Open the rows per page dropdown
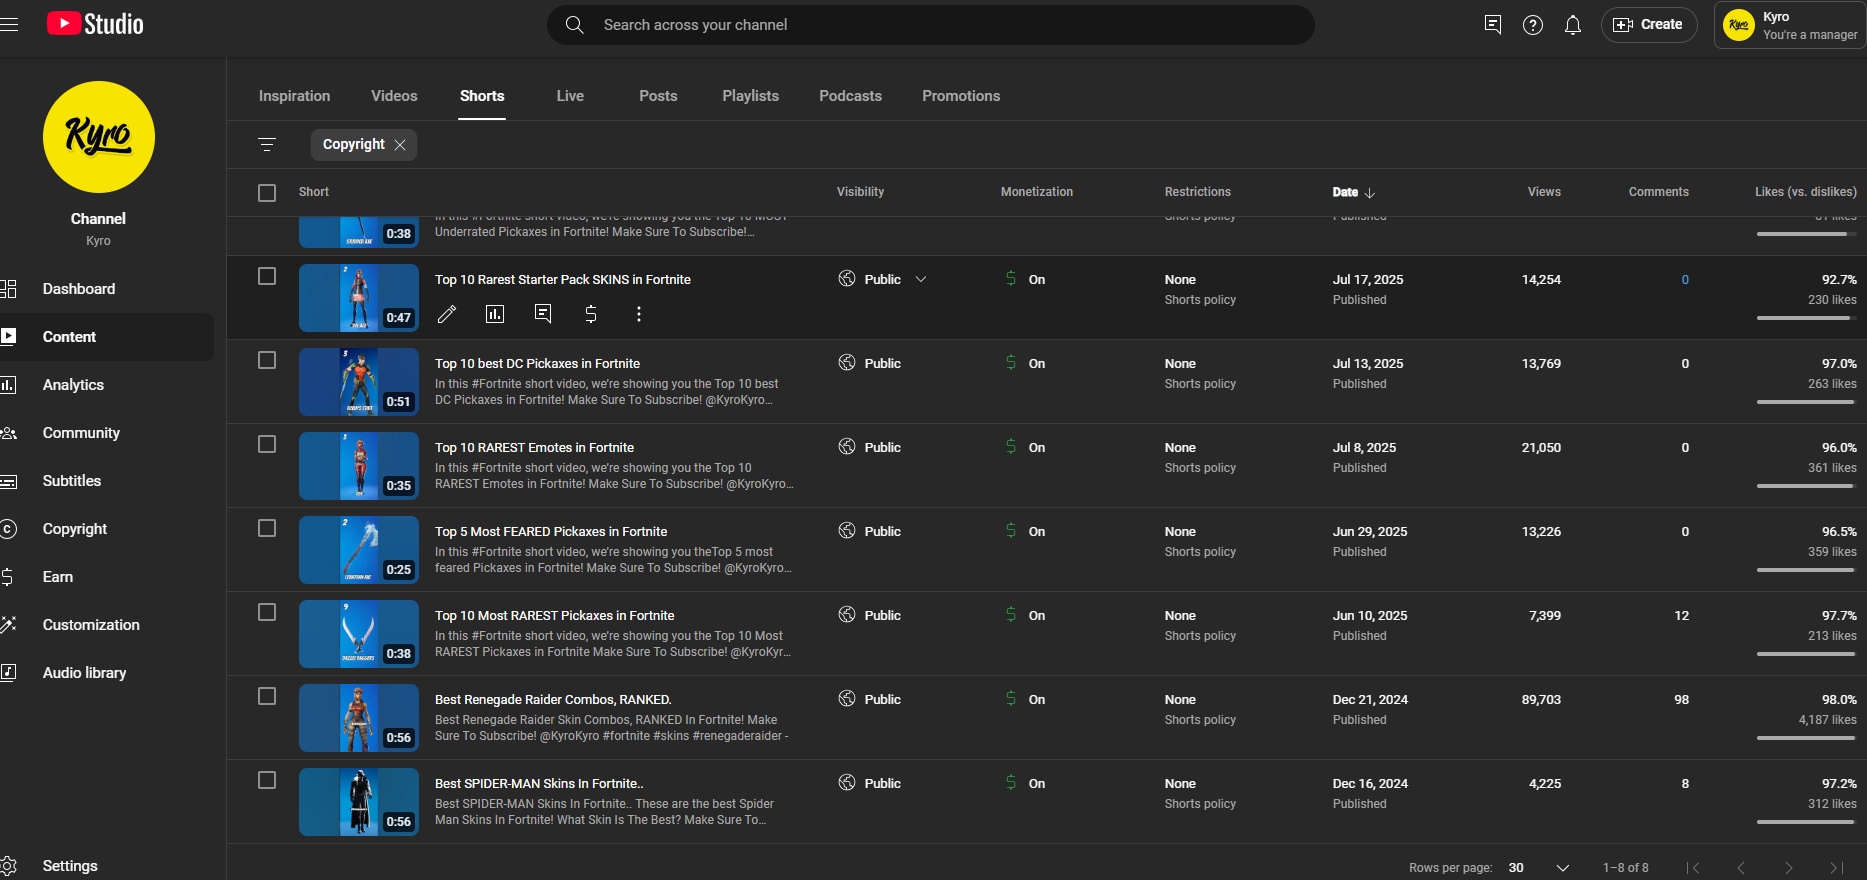This screenshot has width=1867, height=880. coord(1539,868)
